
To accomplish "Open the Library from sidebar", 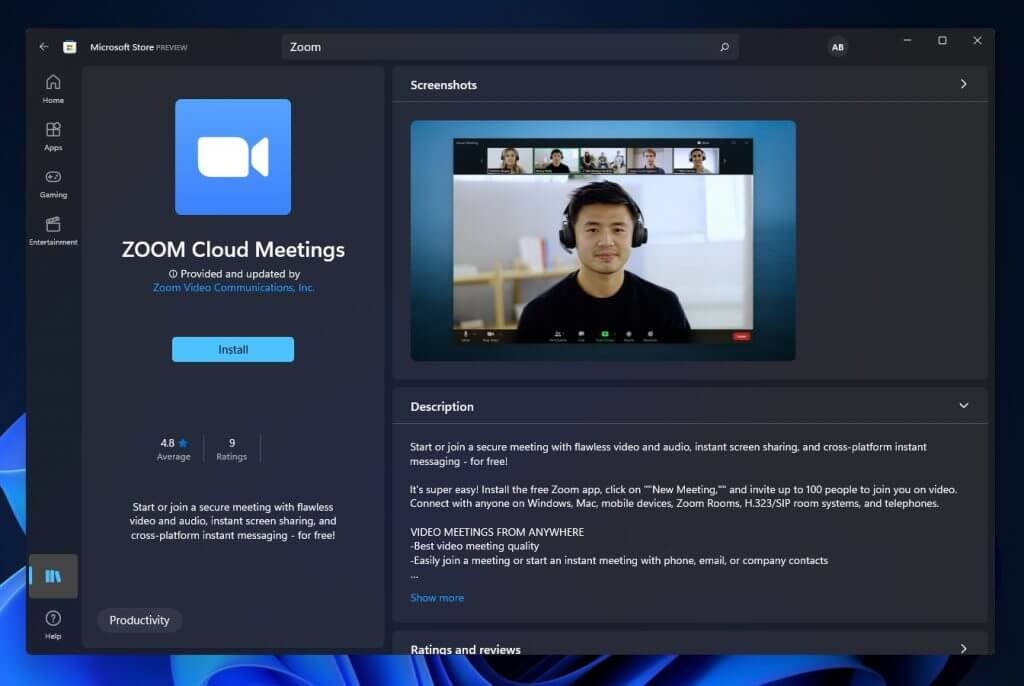I will (x=53, y=576).
